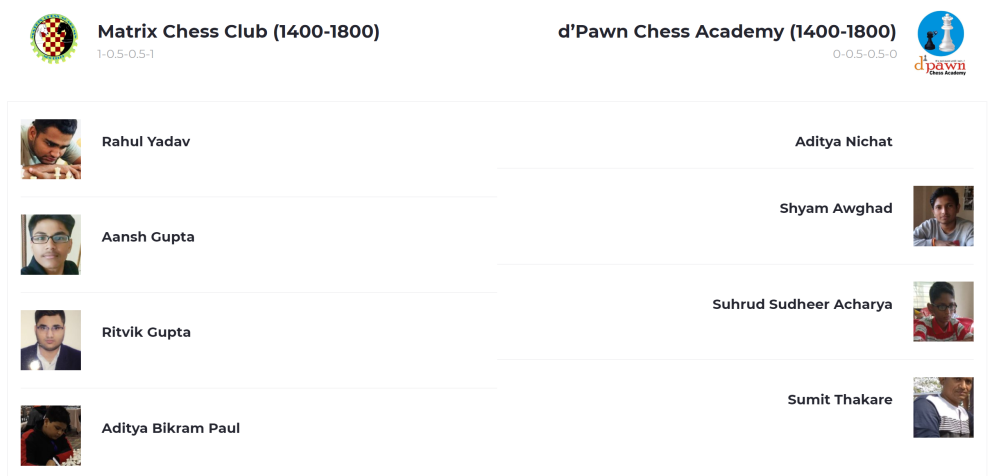The width and height of the screenshot is (1000, 476).
Task: Click Aditya Bikram Paul's photo
Action: coord(51,435)
